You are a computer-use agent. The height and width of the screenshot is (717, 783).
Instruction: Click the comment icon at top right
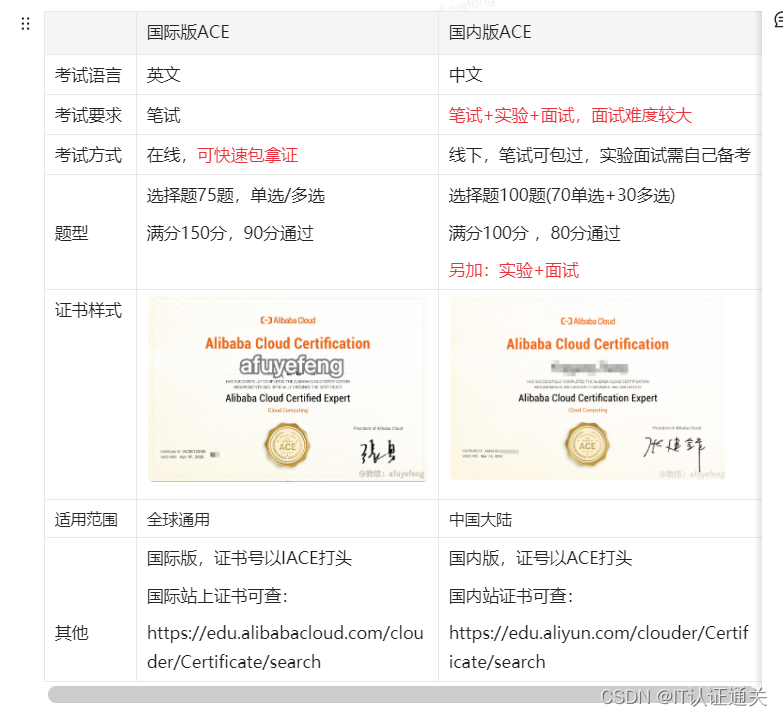tap(779, 20)
